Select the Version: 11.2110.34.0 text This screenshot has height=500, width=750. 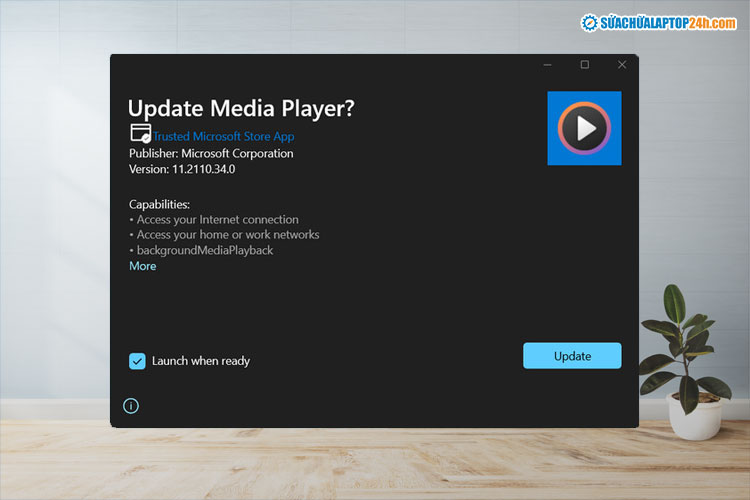[x=182, y=169]
